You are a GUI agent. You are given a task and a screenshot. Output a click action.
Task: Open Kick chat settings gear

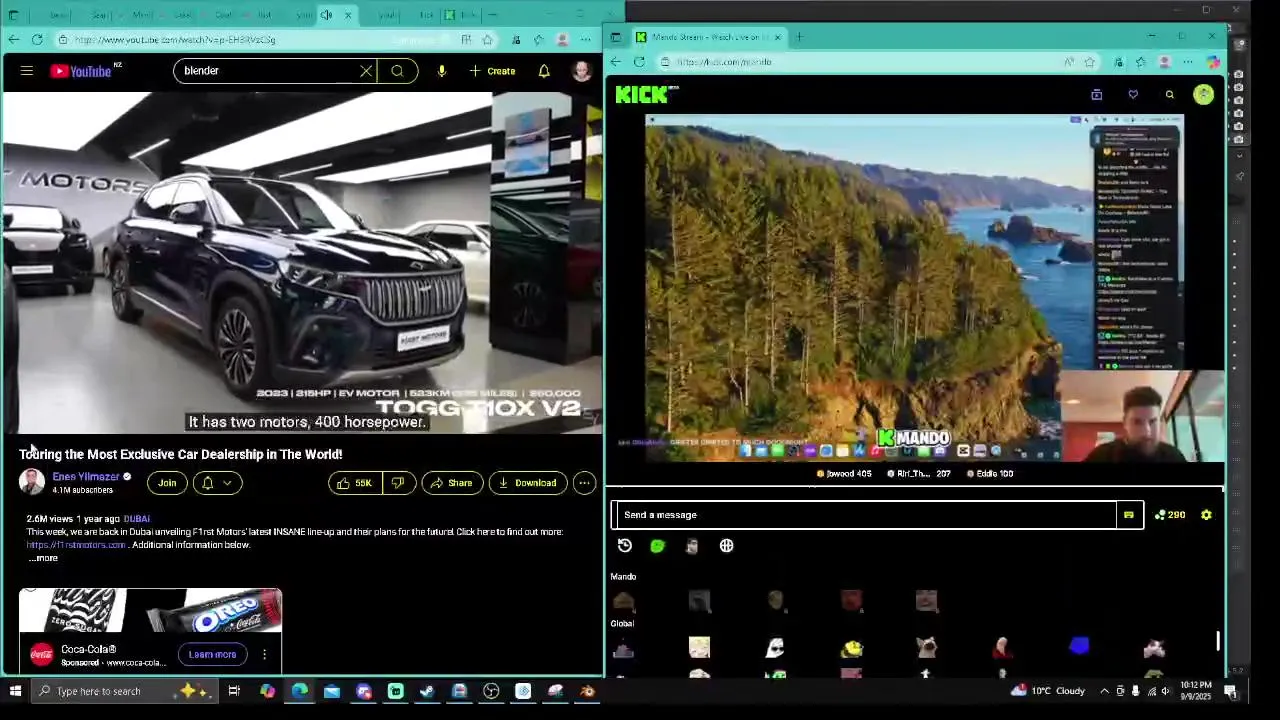[x=1206, y=515]
